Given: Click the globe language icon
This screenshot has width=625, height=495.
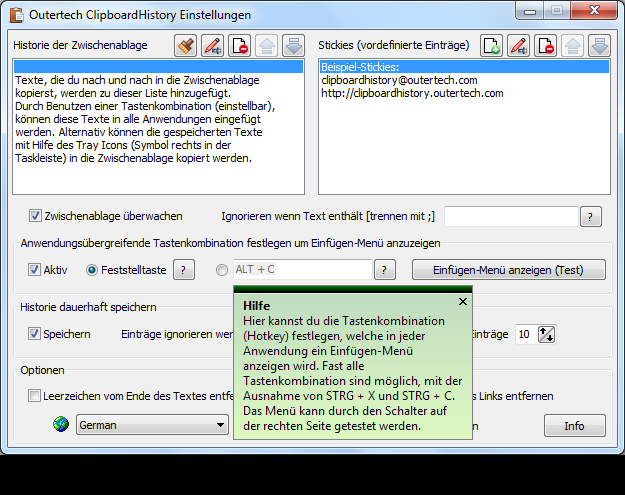Looking at the screenshot, I should (61, 424).
